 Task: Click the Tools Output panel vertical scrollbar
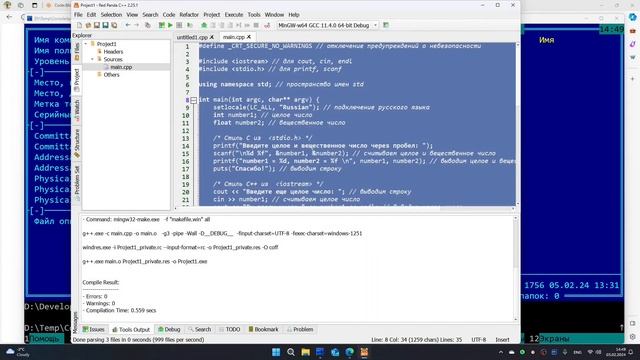tap(516, 268)
